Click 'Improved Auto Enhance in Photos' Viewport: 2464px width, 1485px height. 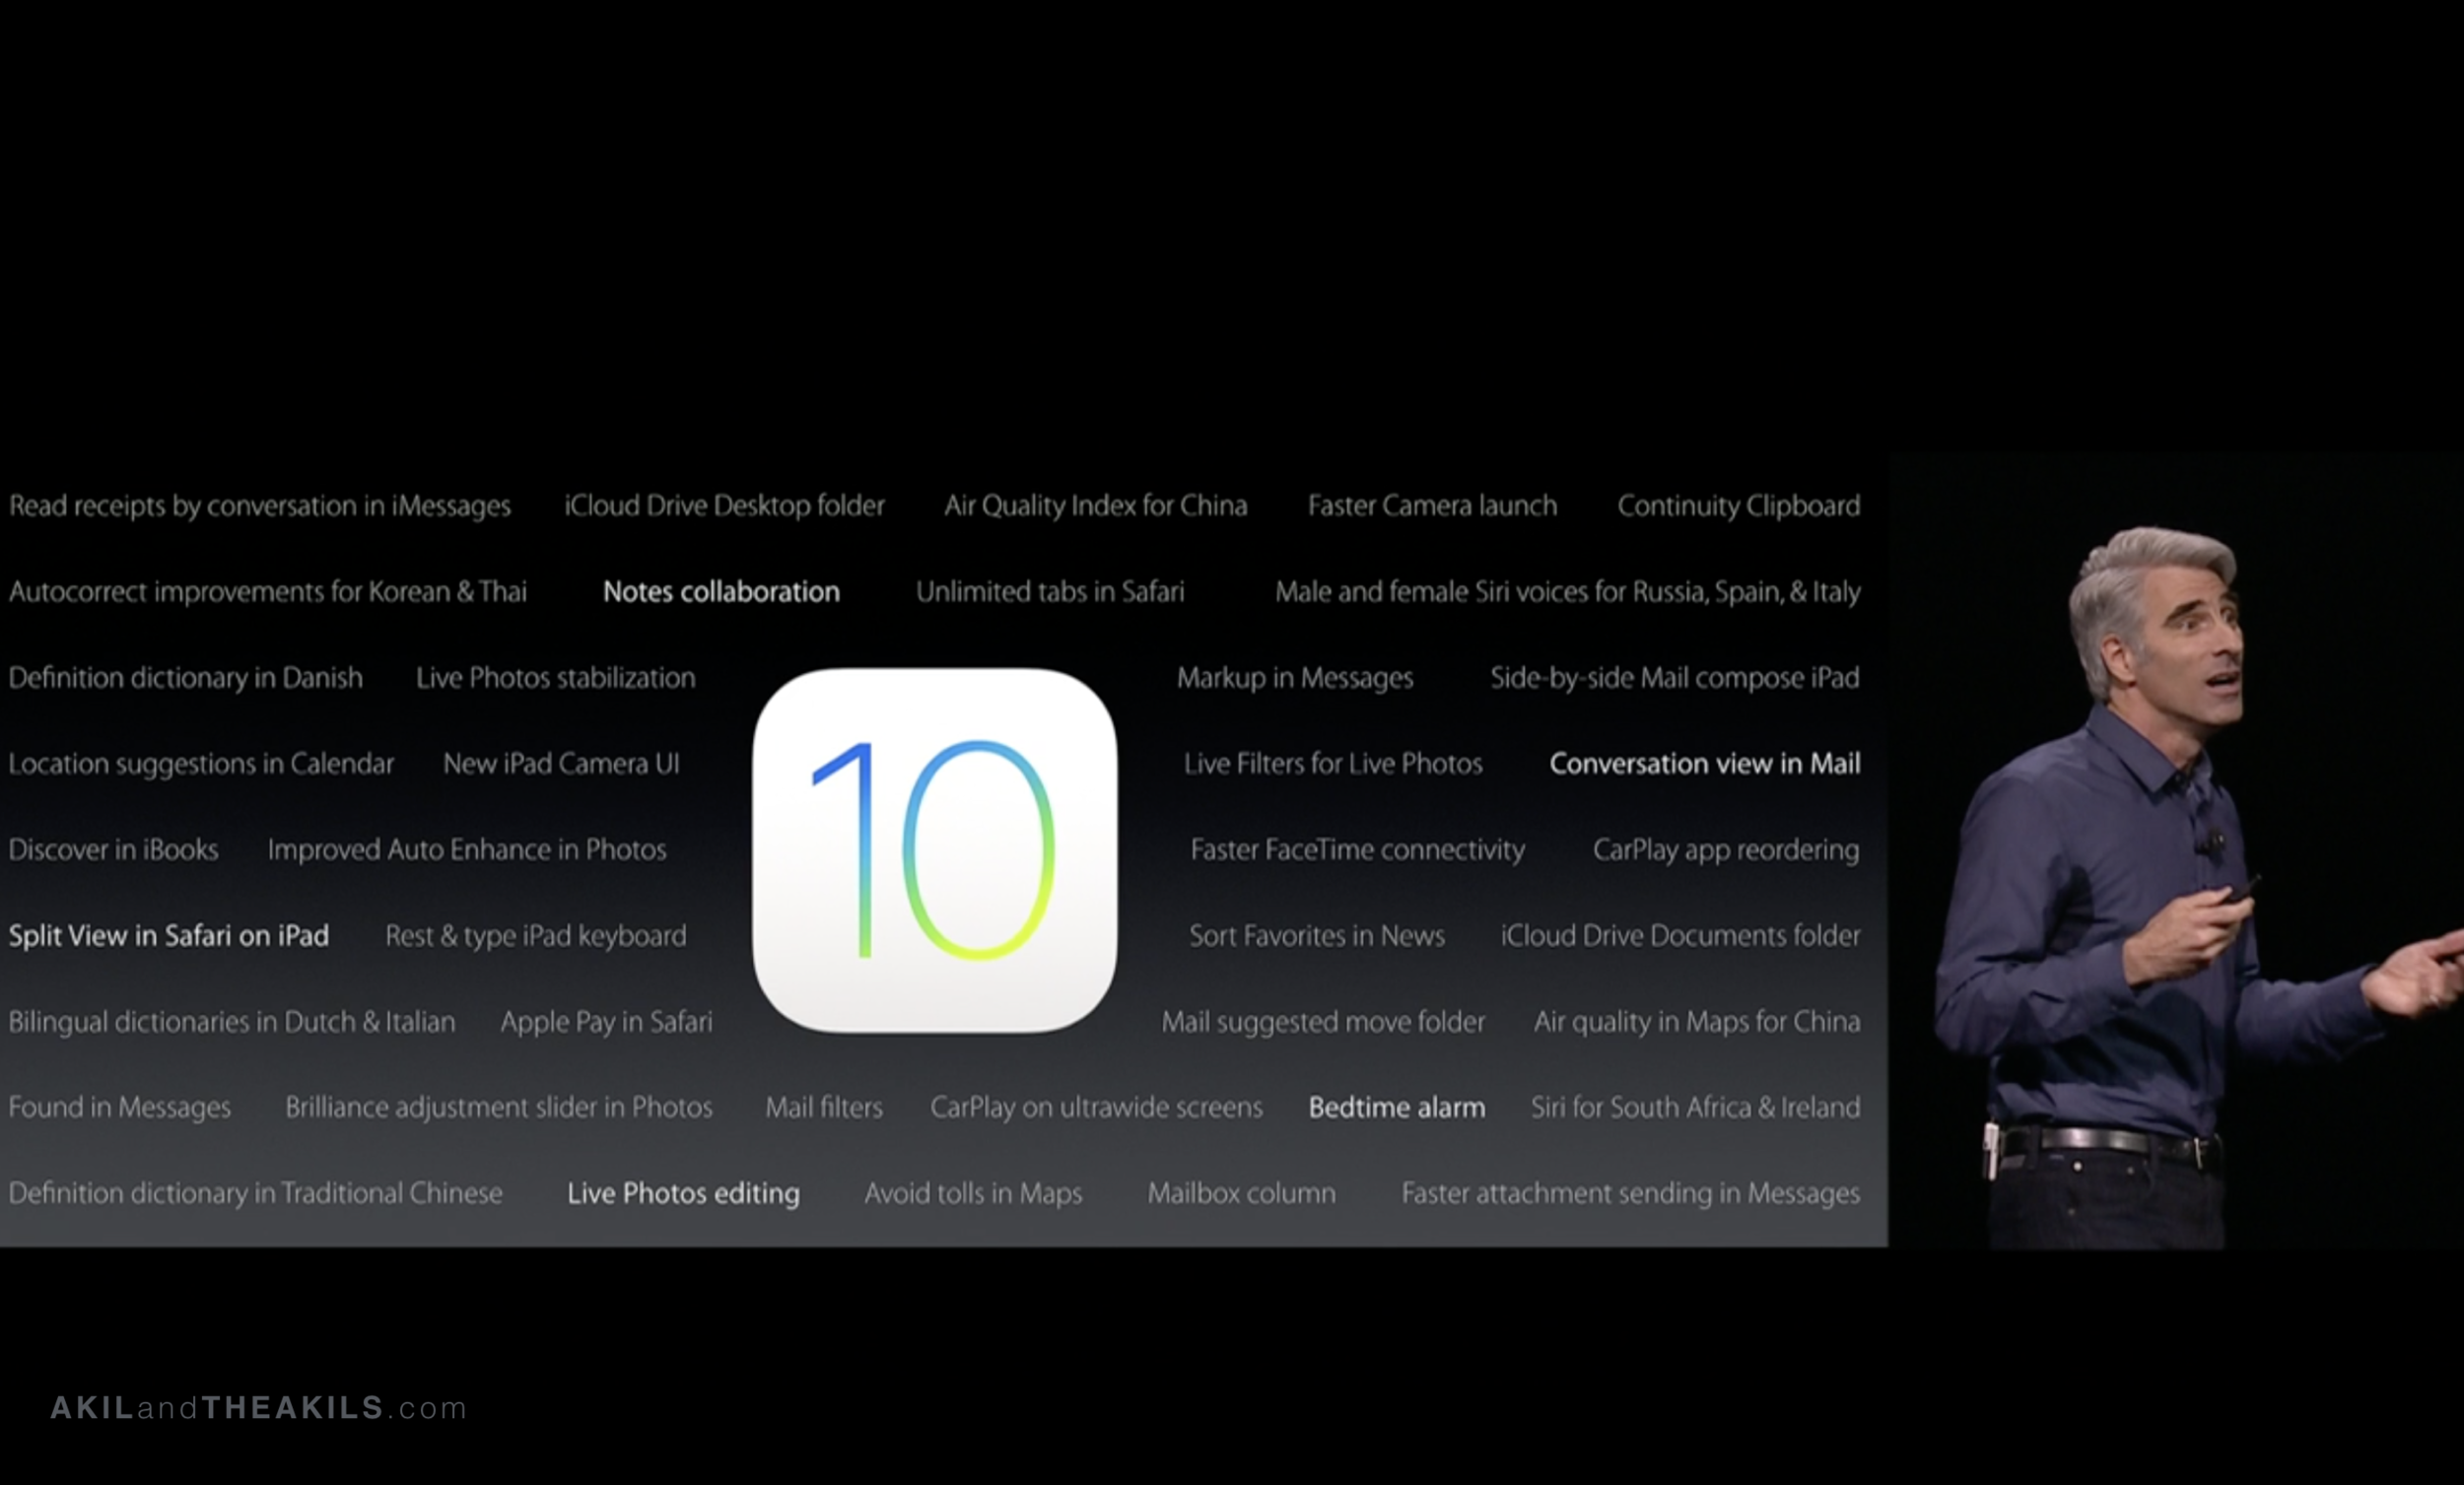point(467,850)
